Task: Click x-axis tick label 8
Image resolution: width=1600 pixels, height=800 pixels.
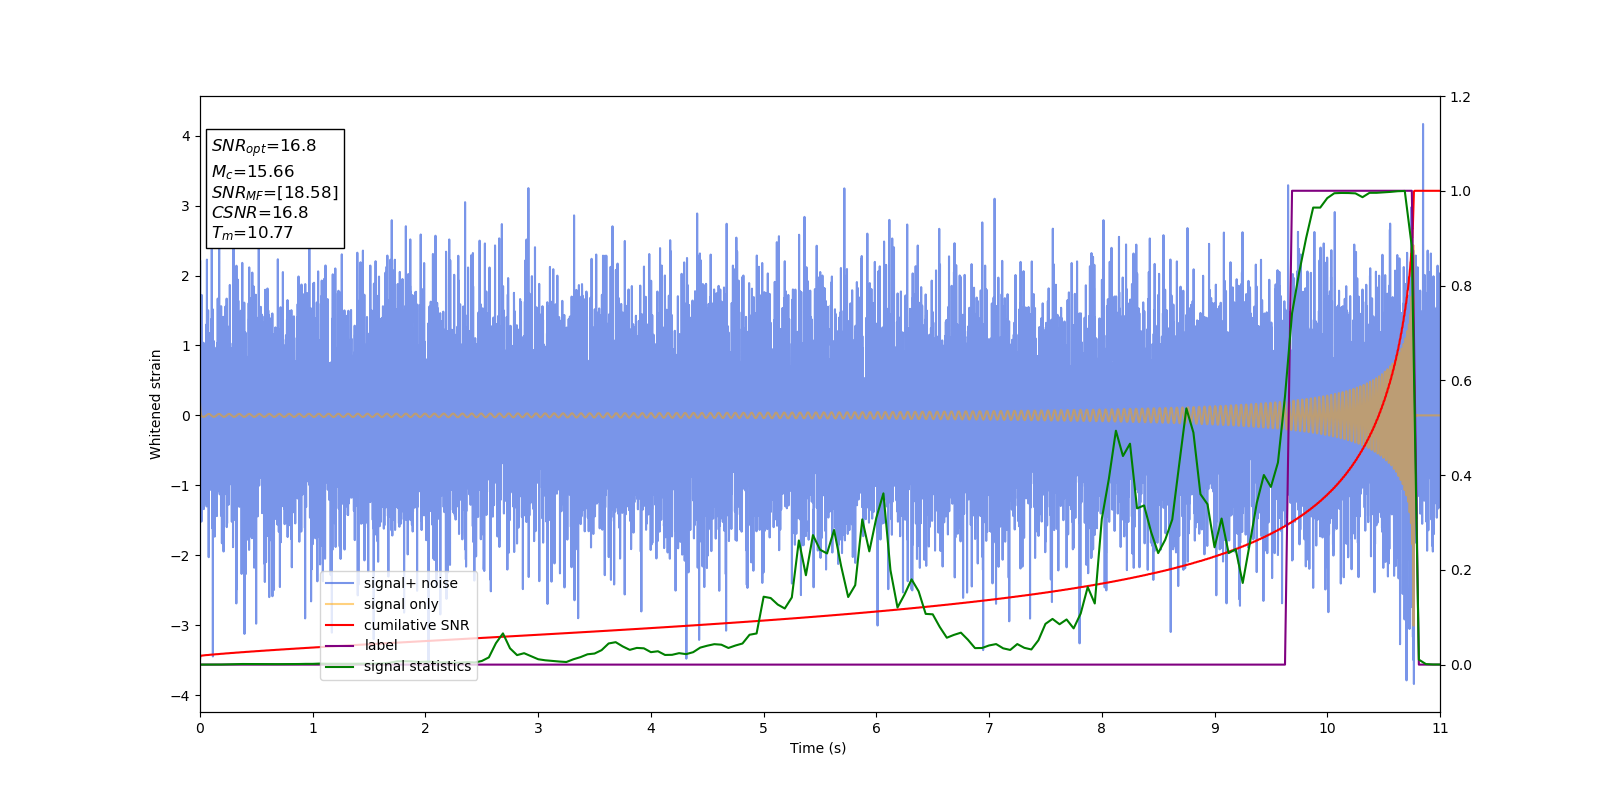Action: [x=1102, y=728]
